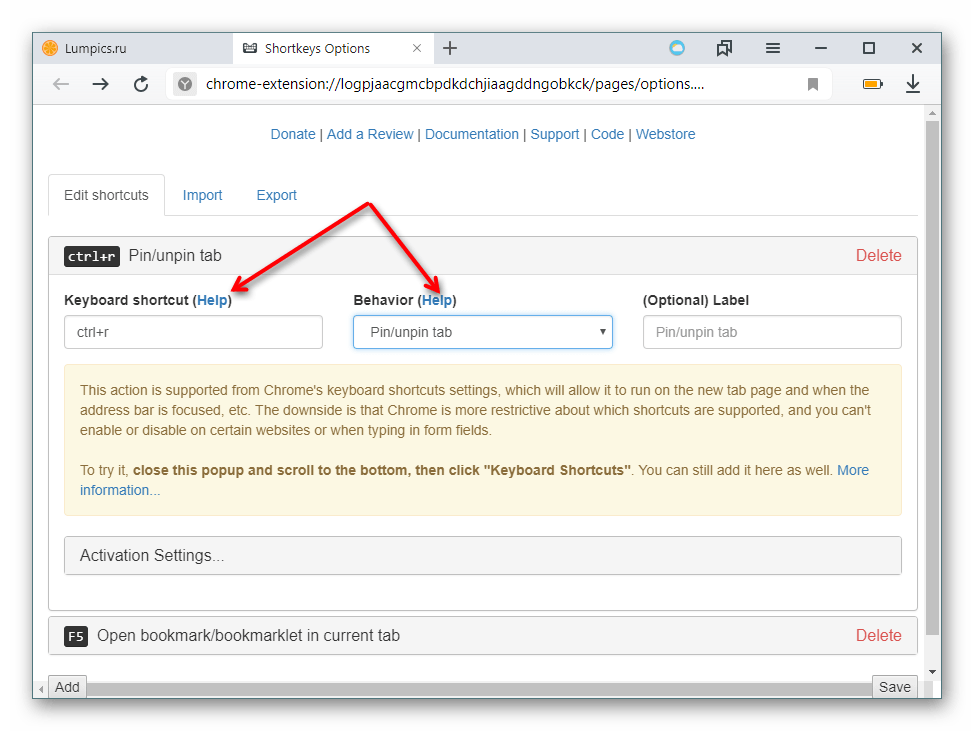
Task: Open Help link next to Keyboard shortcut
Action: pos(212,300)
